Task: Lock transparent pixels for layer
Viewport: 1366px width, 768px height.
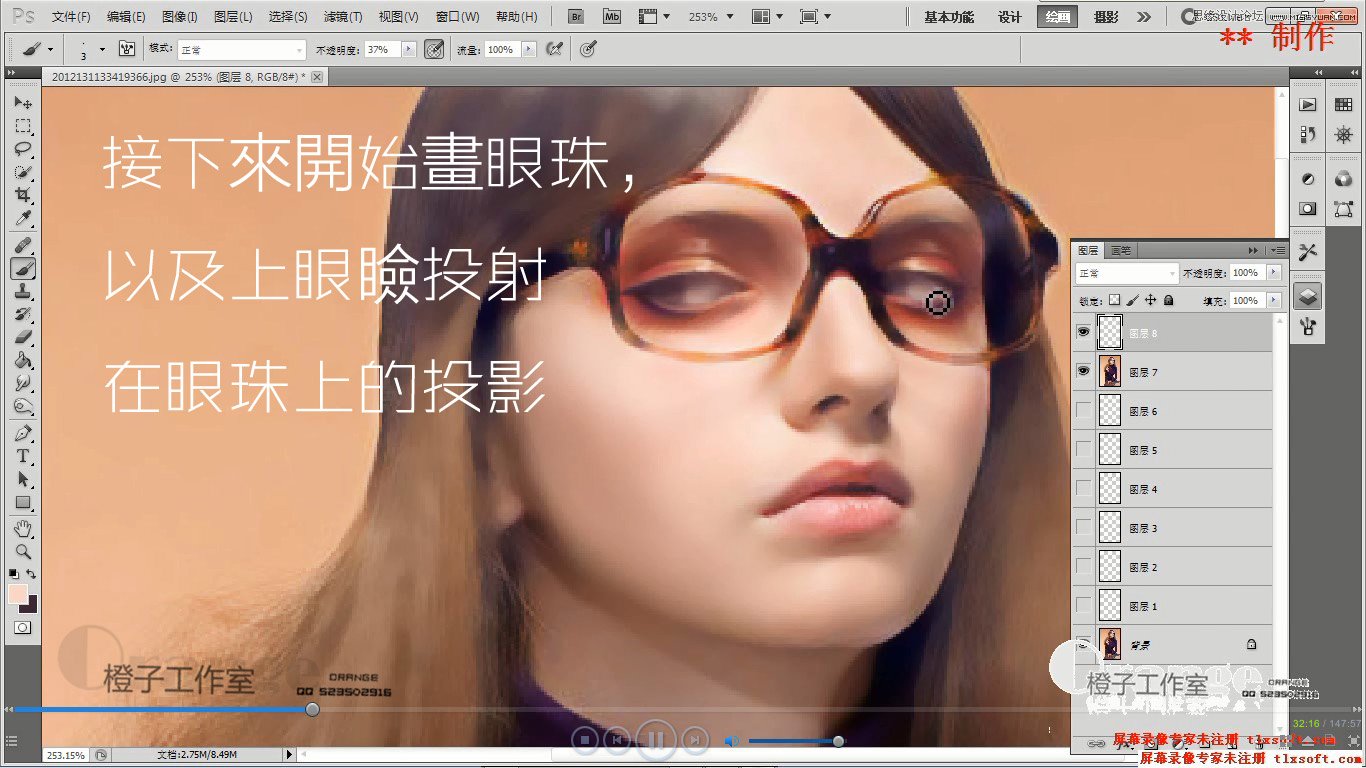Action: (1115, 300)
